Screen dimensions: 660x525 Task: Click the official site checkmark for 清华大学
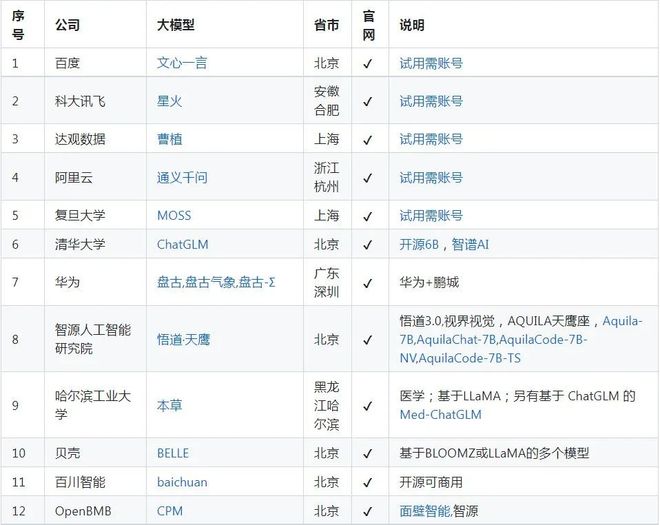click(x=368, y=245)
